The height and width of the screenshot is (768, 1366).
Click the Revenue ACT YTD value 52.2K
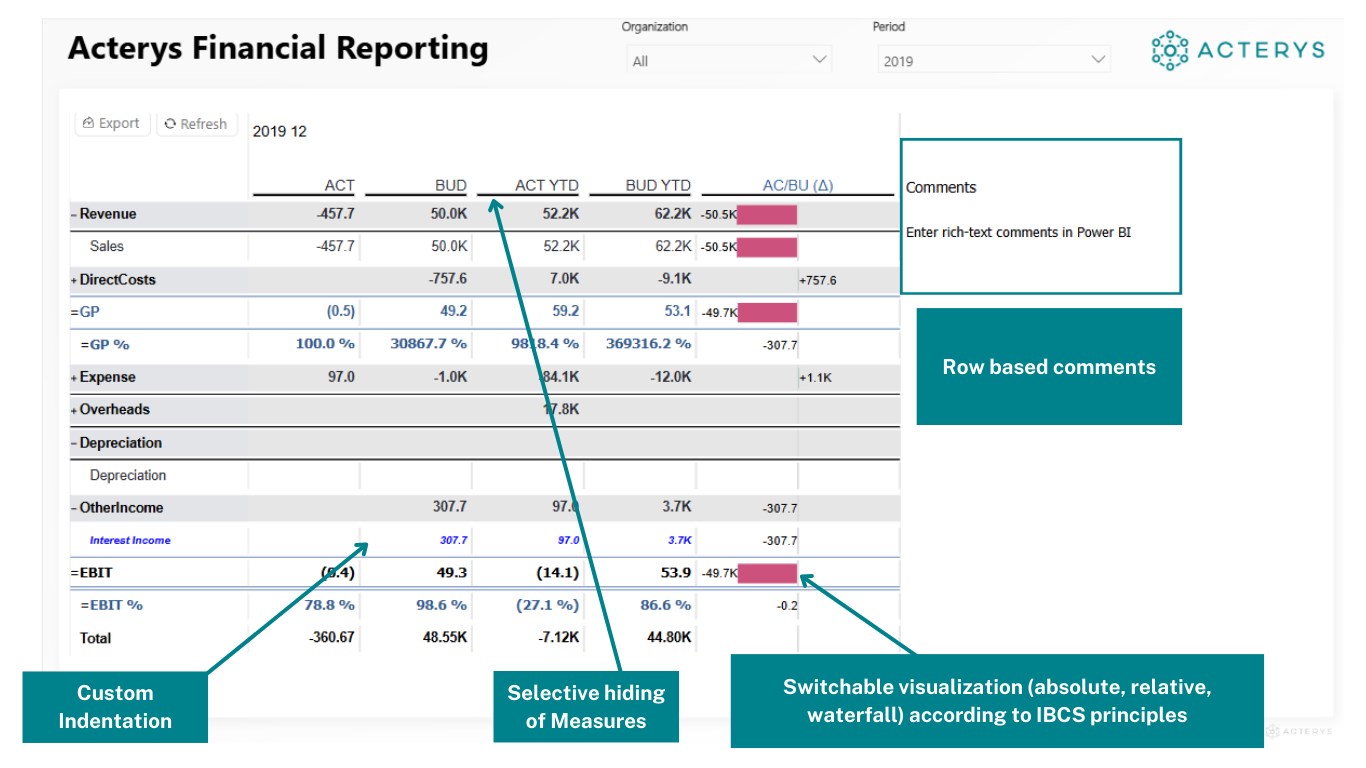point(561,214)
